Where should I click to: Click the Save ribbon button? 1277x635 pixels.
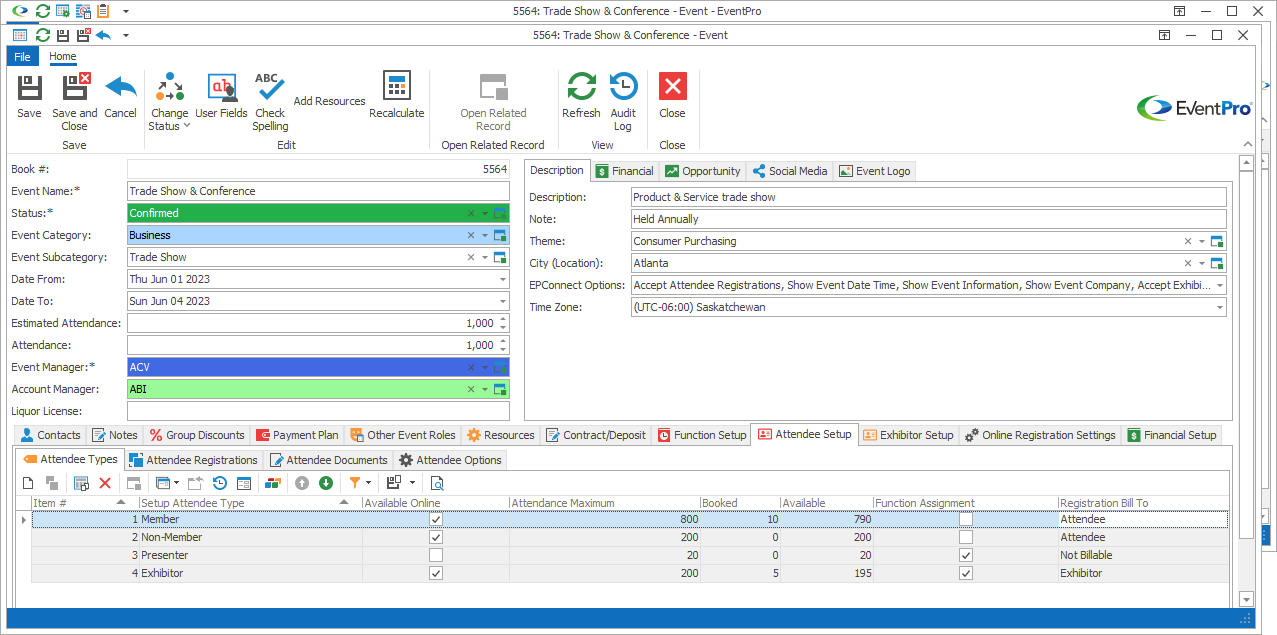pyautogui.click(x=29, y=96)
